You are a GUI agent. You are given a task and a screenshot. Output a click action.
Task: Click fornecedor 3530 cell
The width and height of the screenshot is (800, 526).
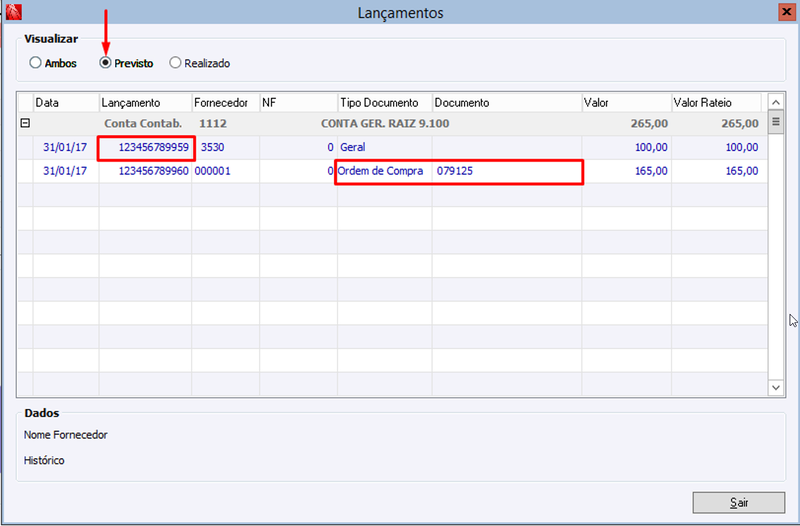[x=226, y=147]
